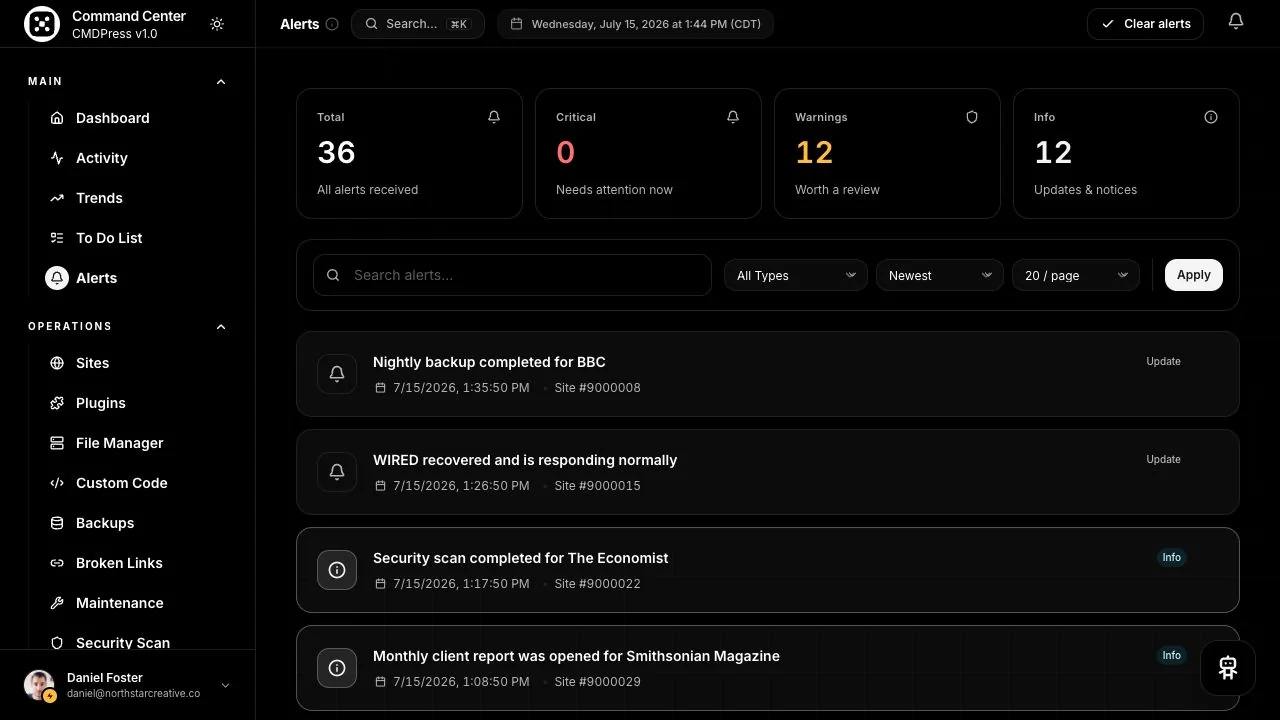Select the Warnings card
The width and height of the screenshot is (1280, 720).
[x=887, y=153]
